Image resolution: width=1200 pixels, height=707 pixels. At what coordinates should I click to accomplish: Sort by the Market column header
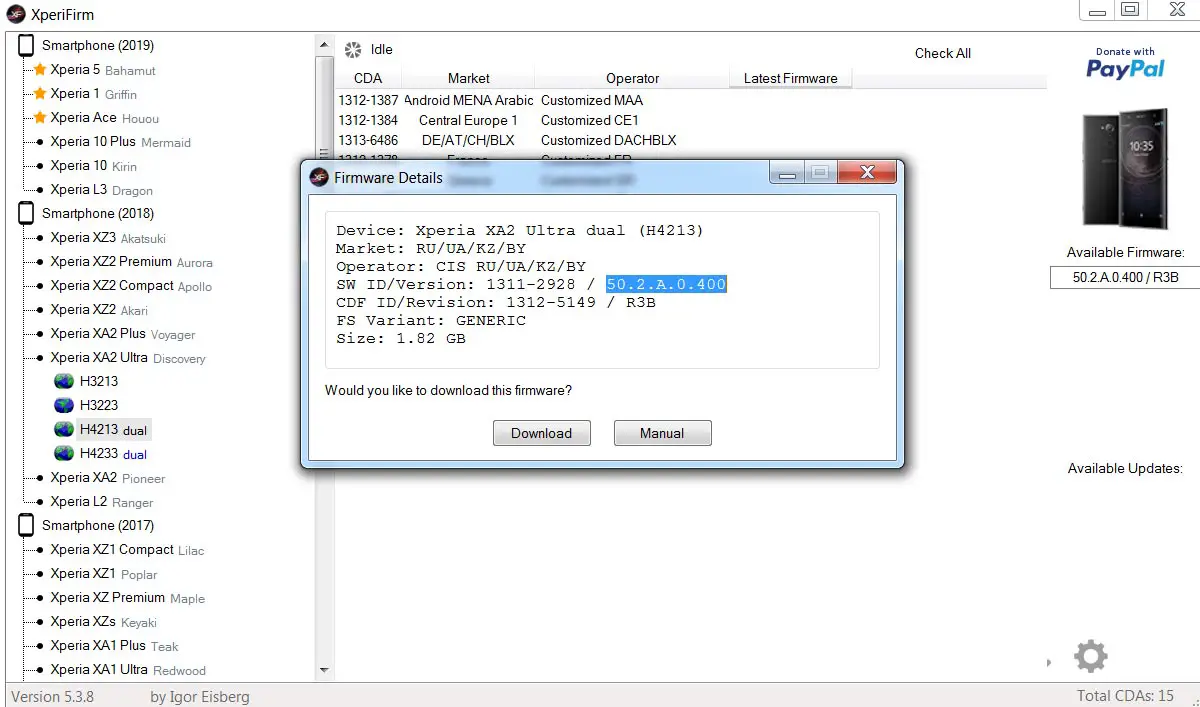[x=468, y=78]
